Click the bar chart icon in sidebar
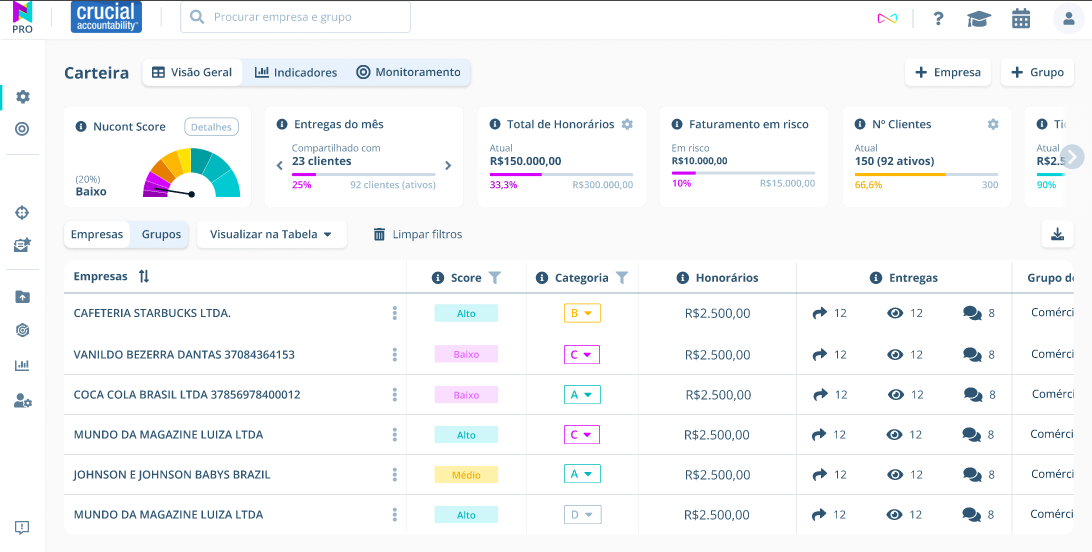Viewport: 1092px width, 552px height. tap(22, 365)
